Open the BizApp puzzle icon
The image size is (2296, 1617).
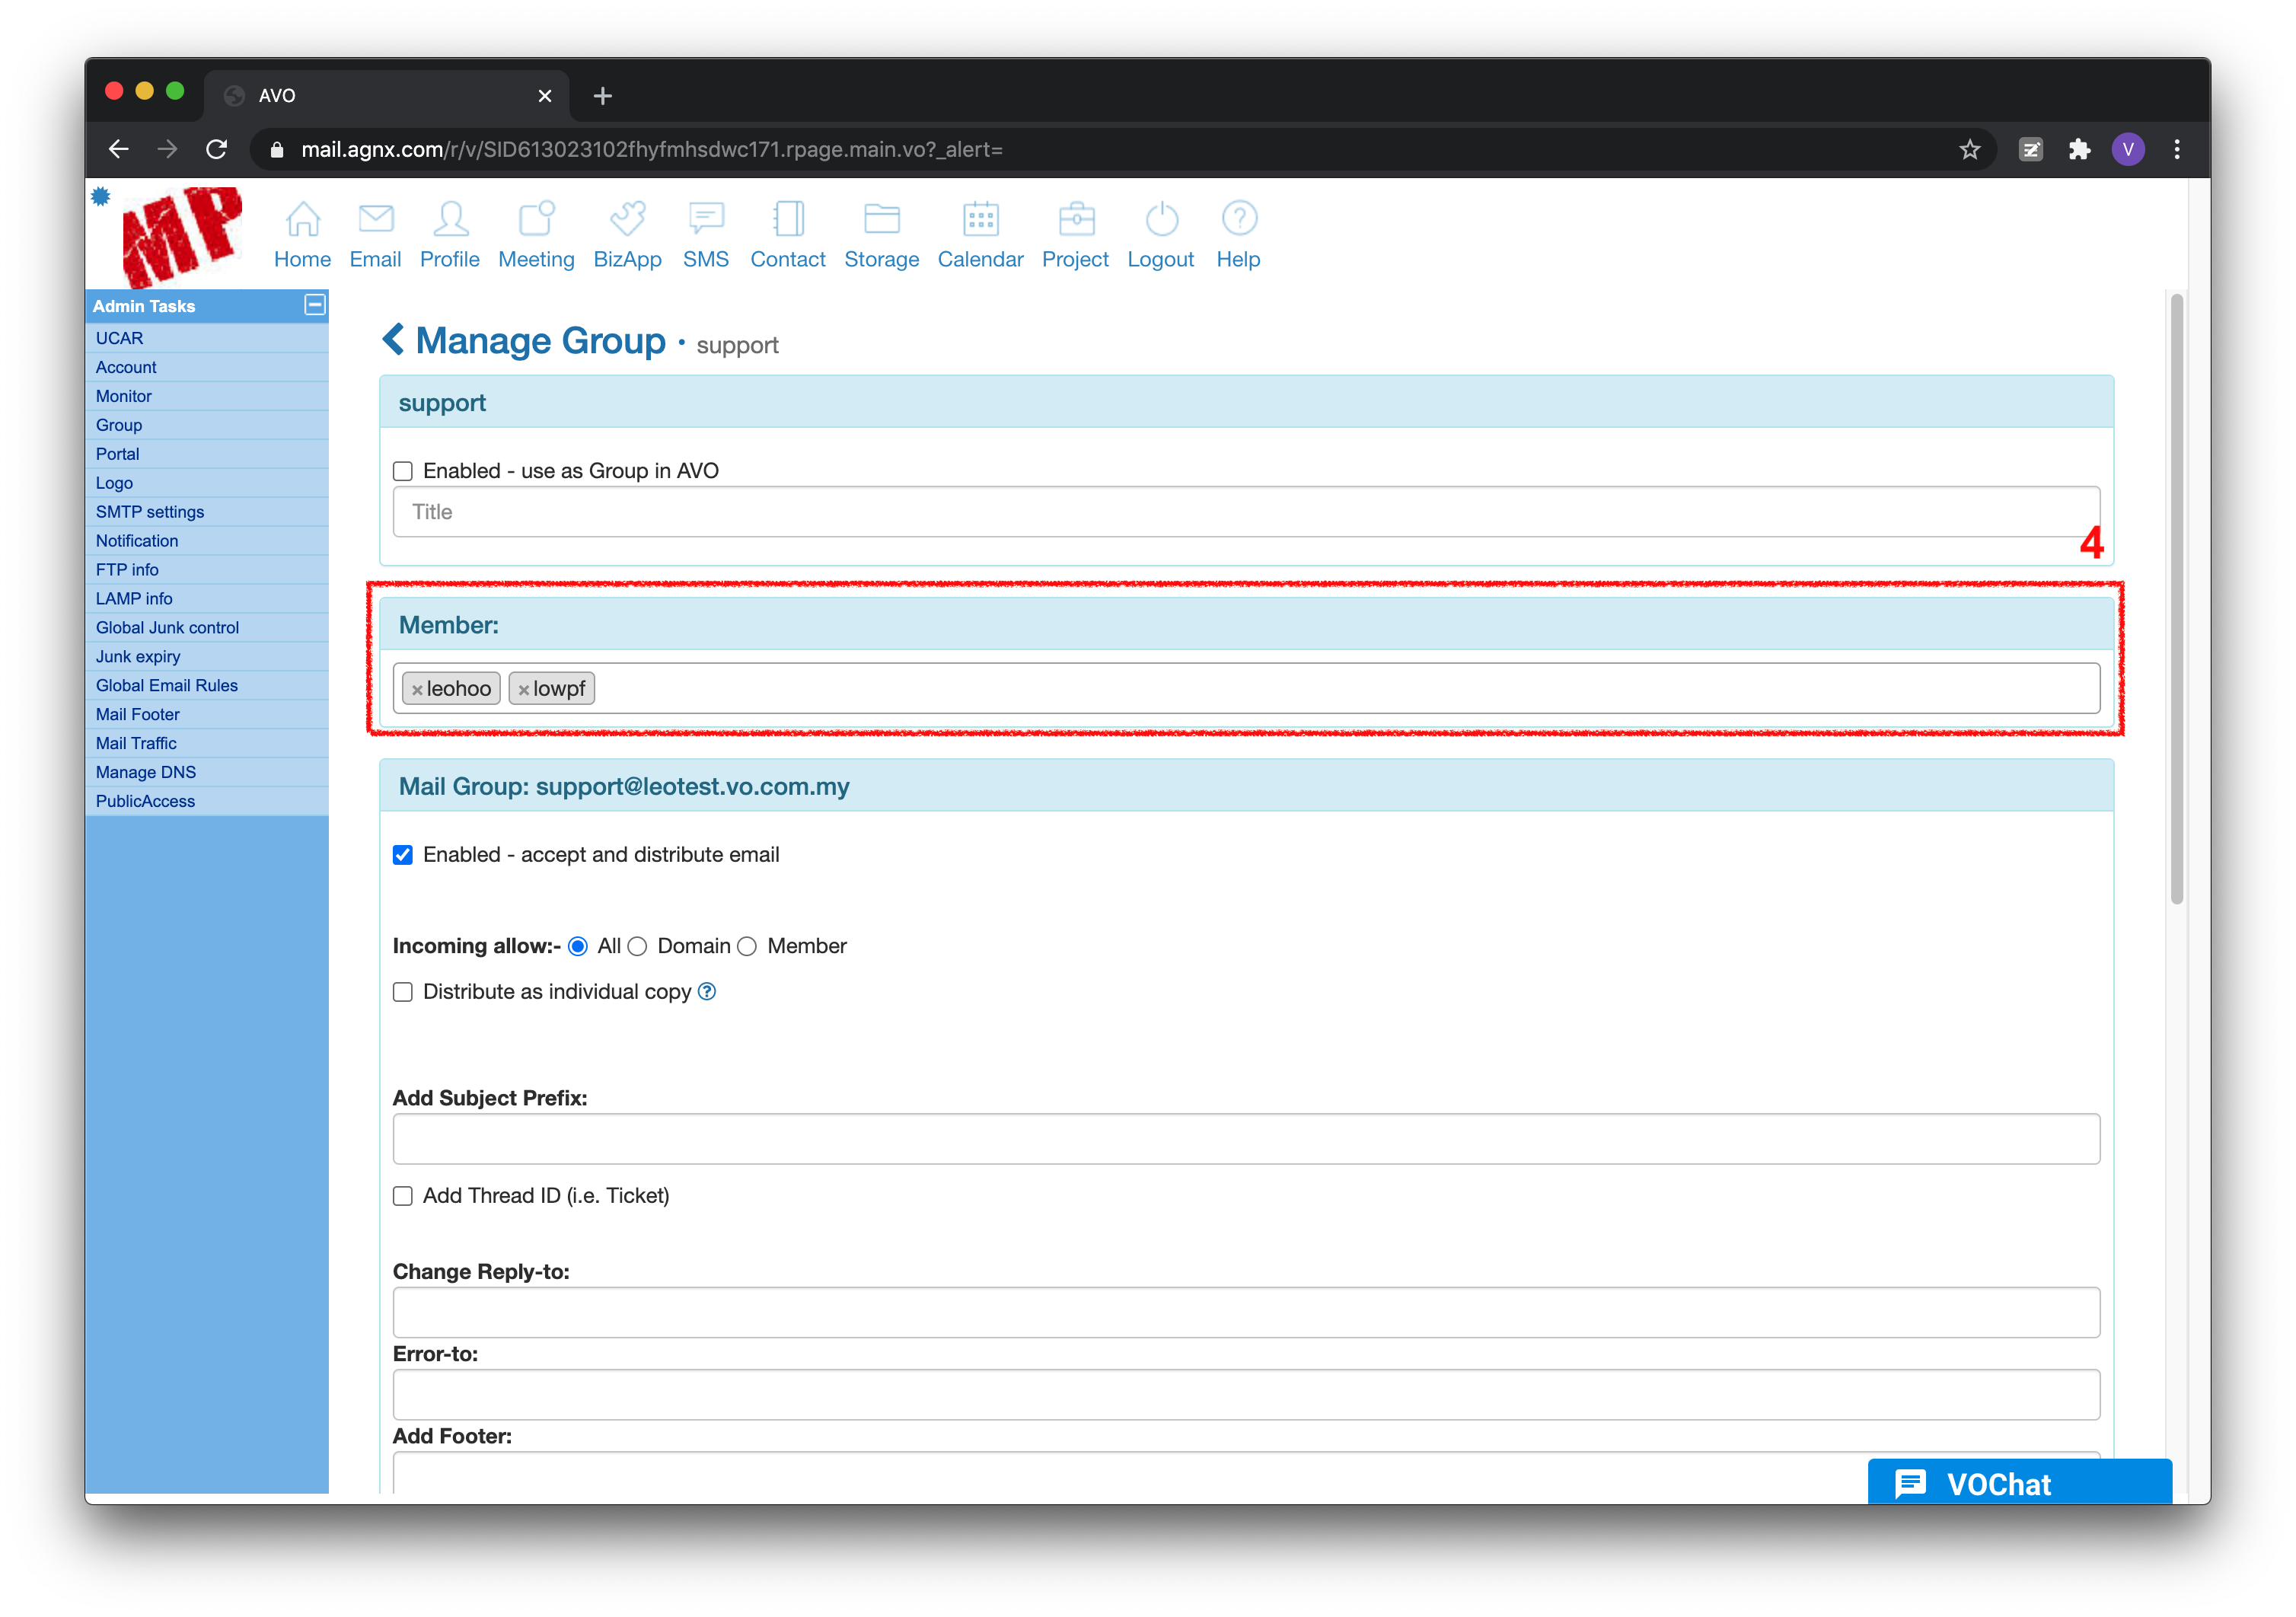pyautogui.click(x=627, y=219)
